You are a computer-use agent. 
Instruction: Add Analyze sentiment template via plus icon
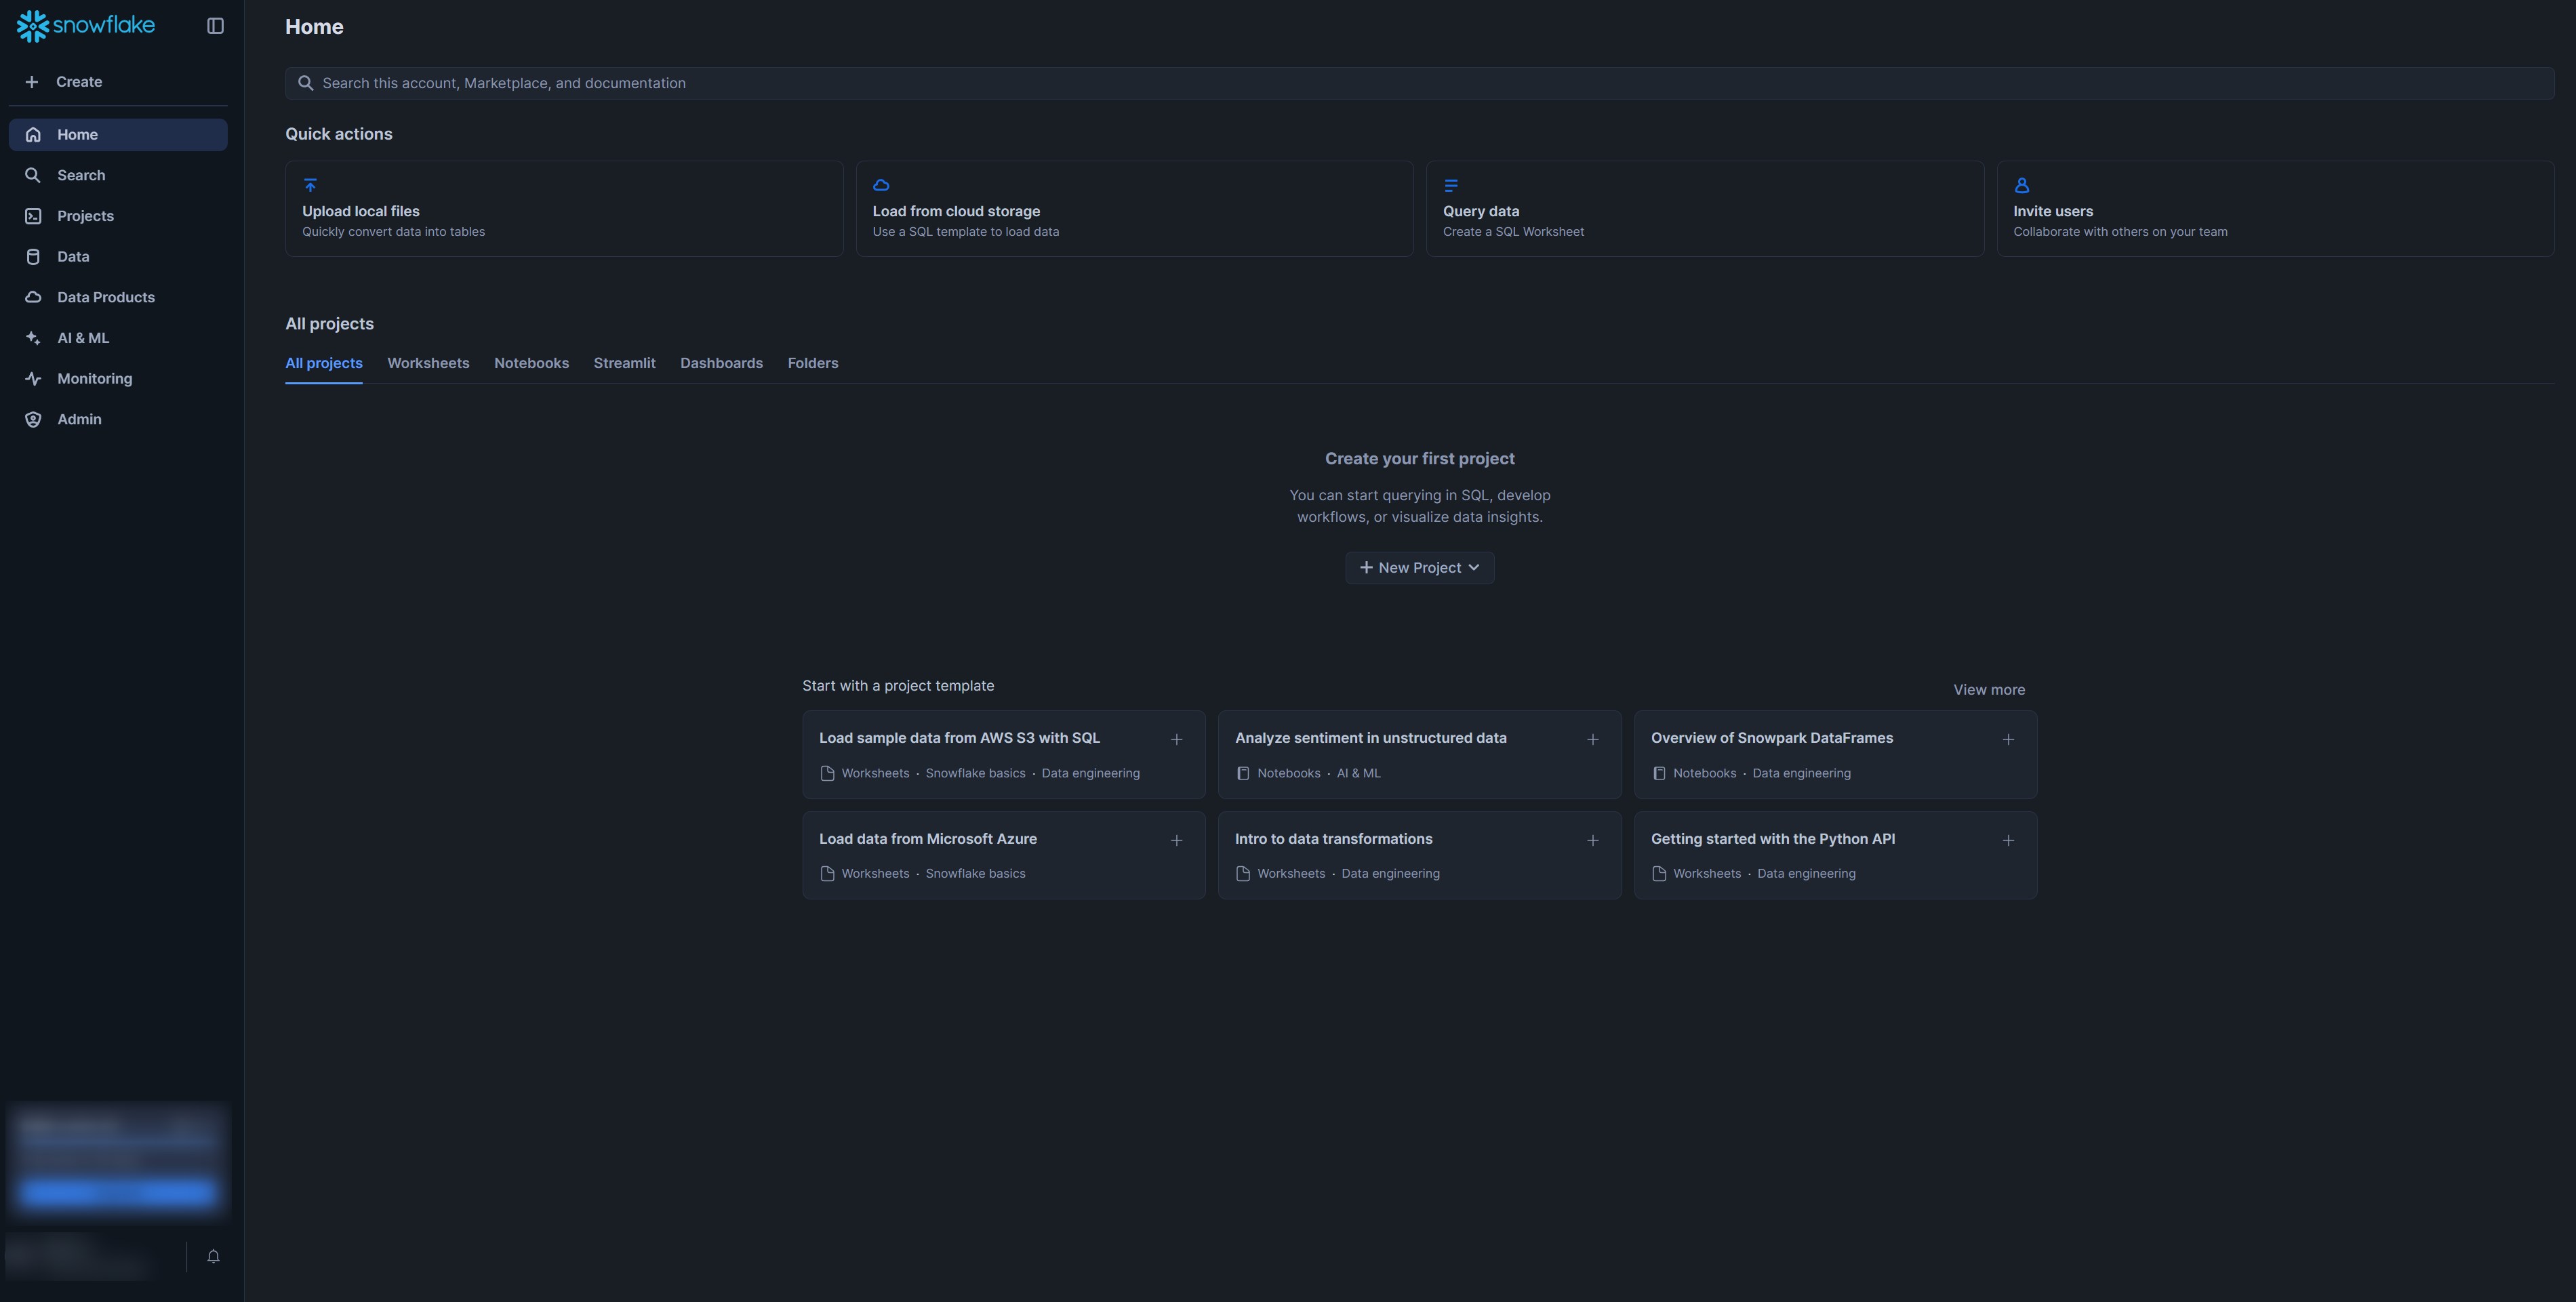click(1592, 740)
